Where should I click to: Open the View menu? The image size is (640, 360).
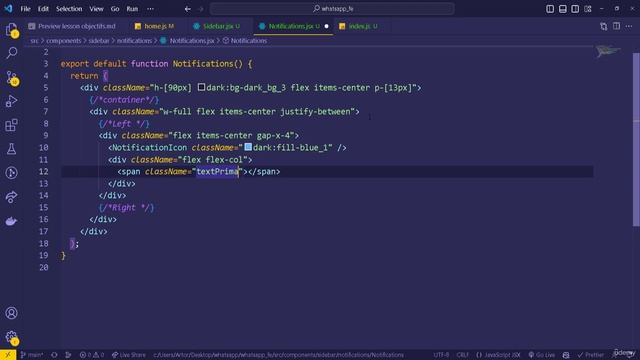(96, 9)
